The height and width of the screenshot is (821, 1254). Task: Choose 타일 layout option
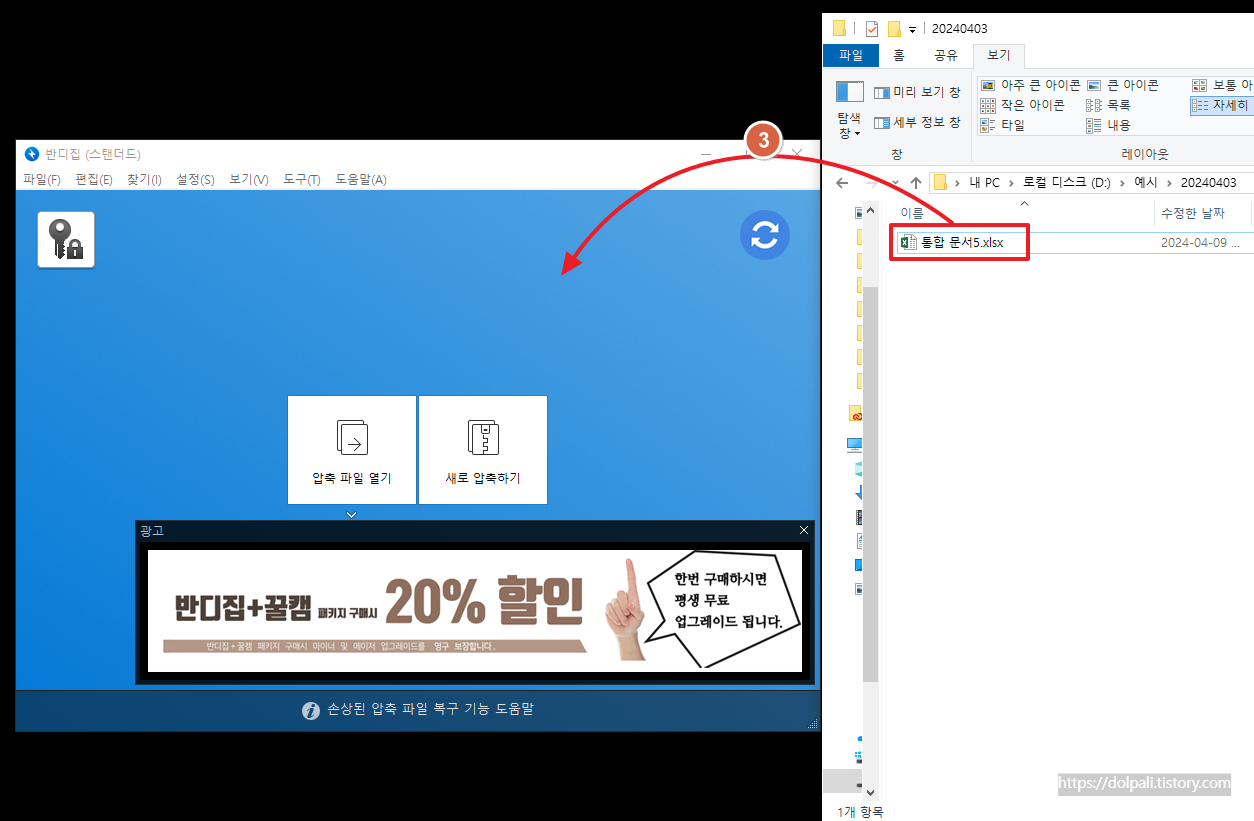(x=1002, y=125)
